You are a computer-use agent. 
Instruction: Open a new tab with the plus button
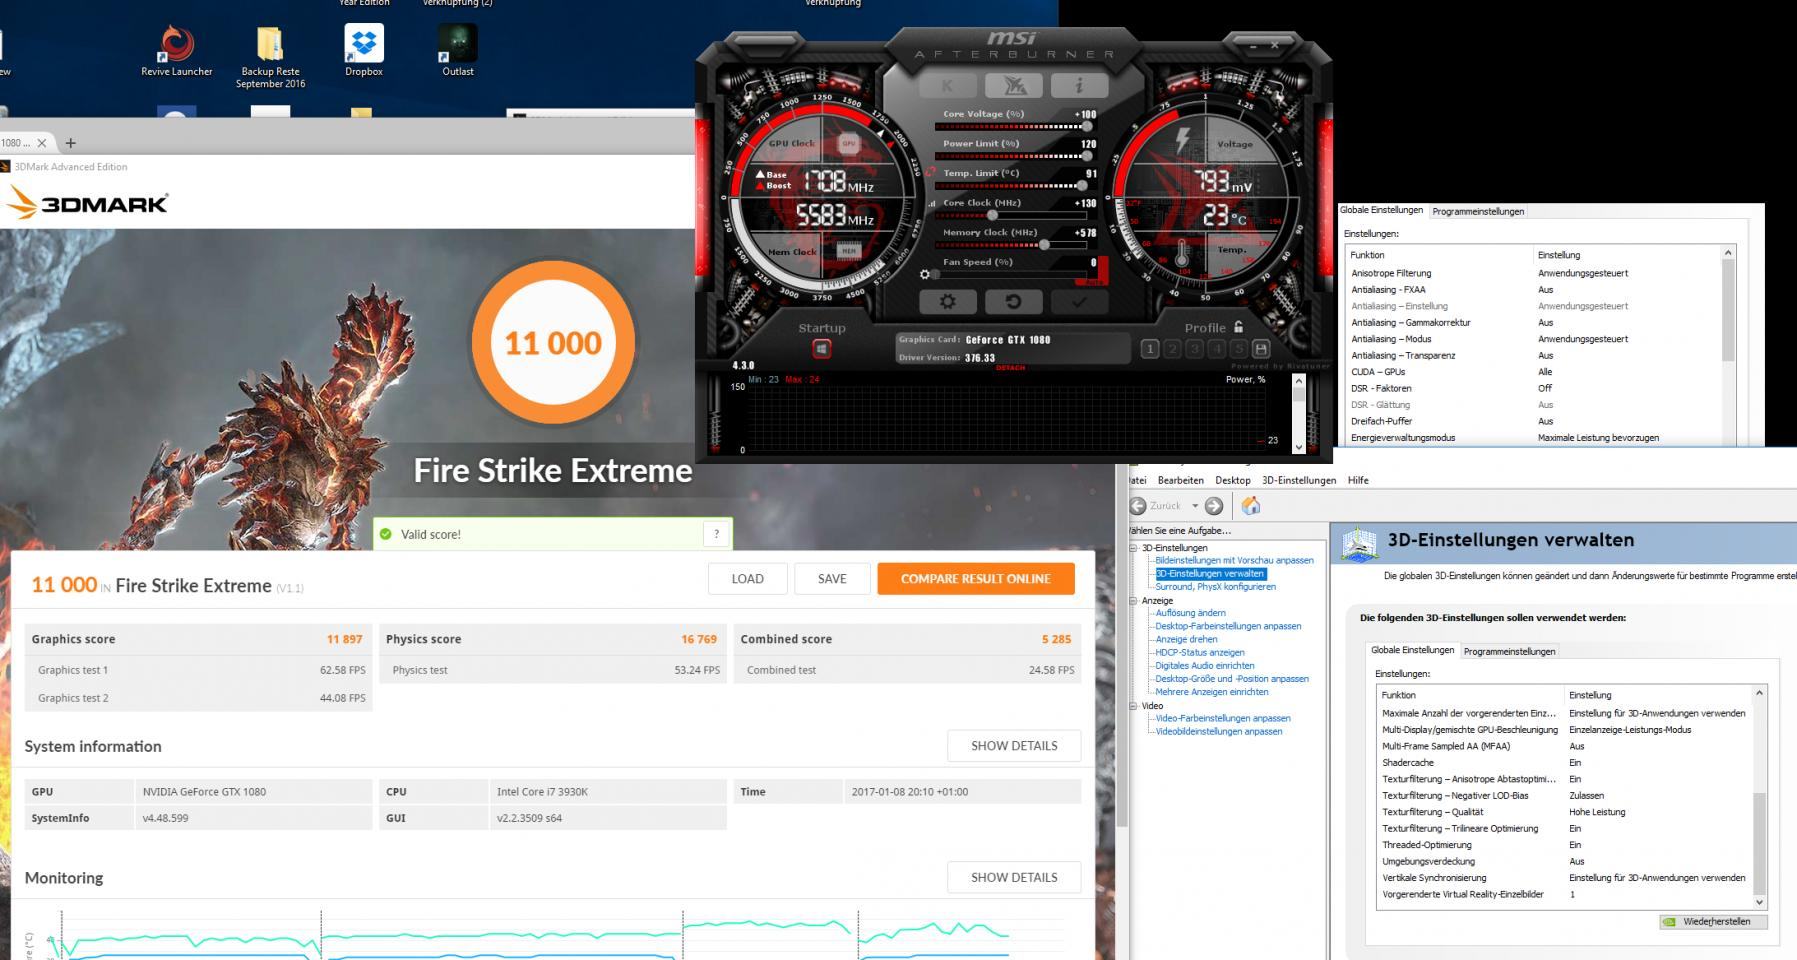pos(70,143)
